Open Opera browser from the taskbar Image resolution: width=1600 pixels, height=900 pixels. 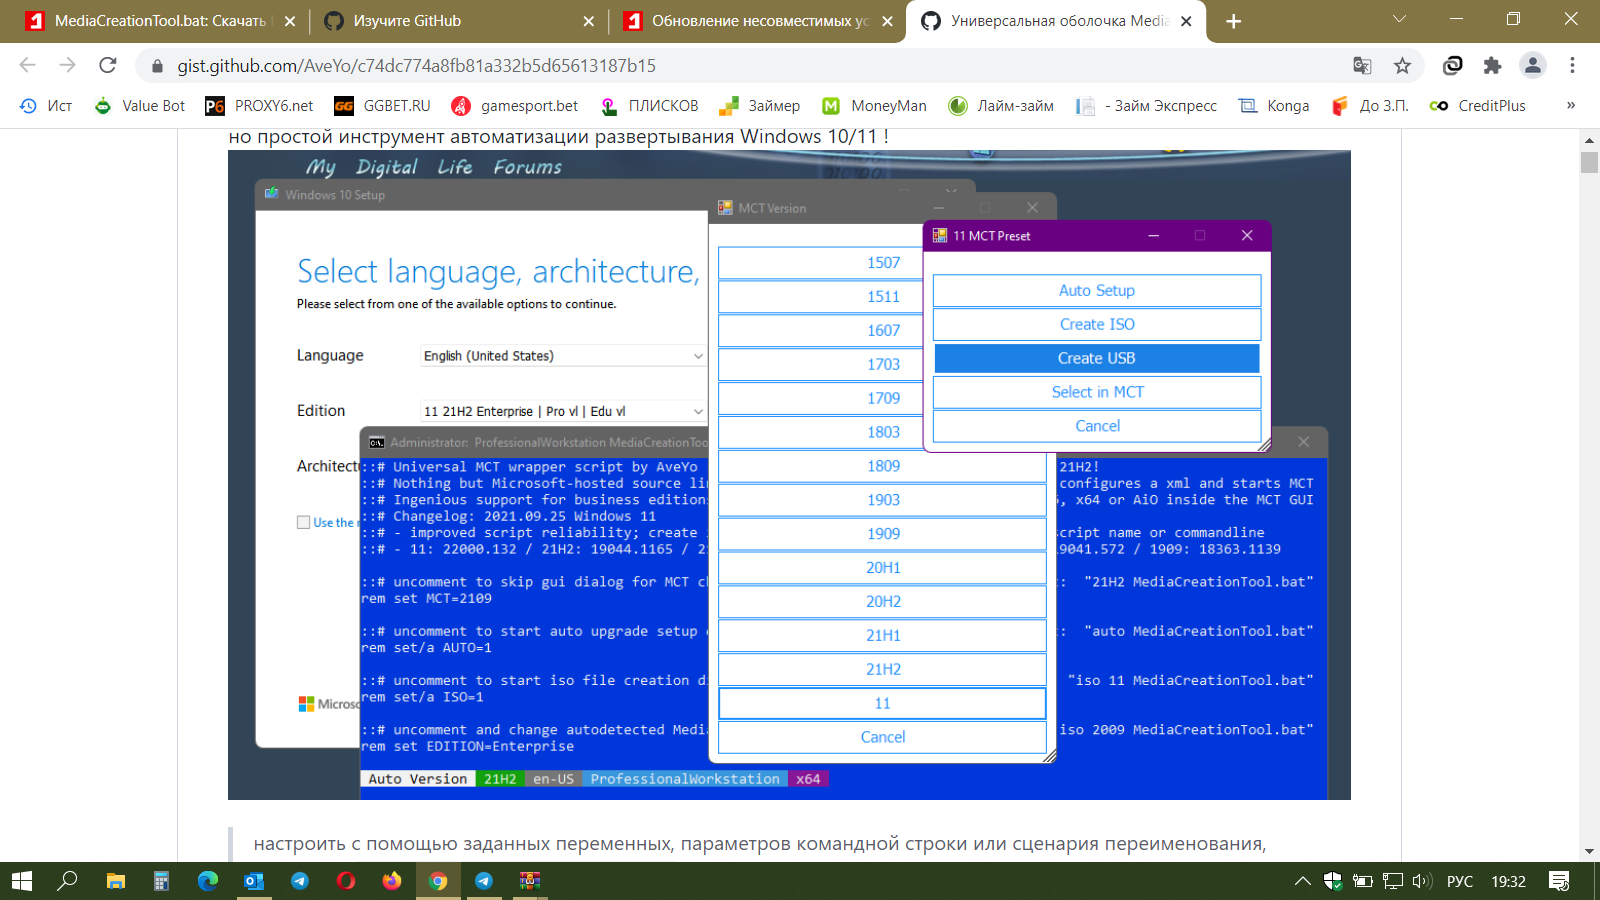click(346, 881)
